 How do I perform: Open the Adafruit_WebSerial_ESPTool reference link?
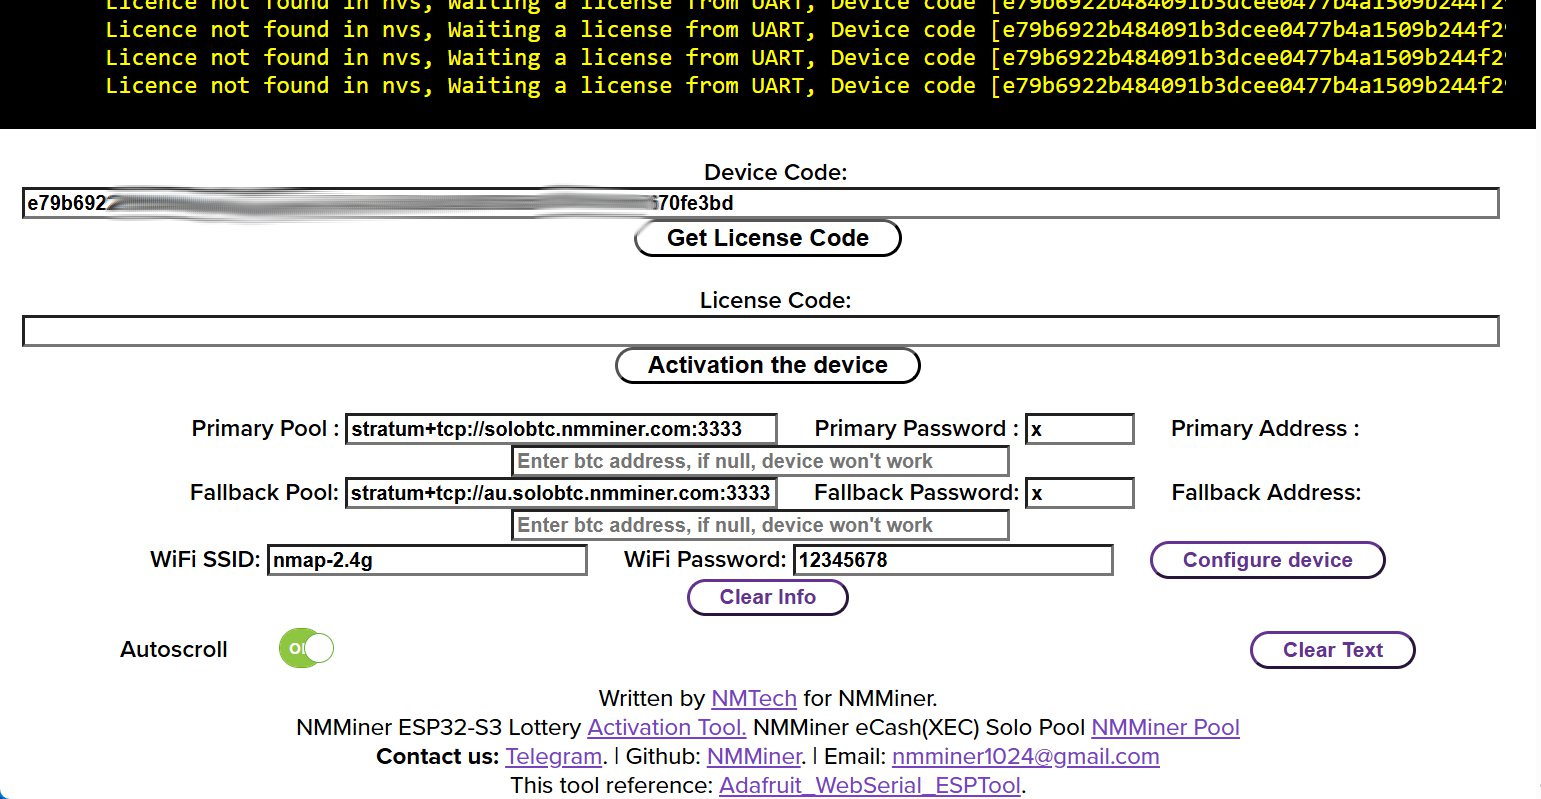[870, 785]
